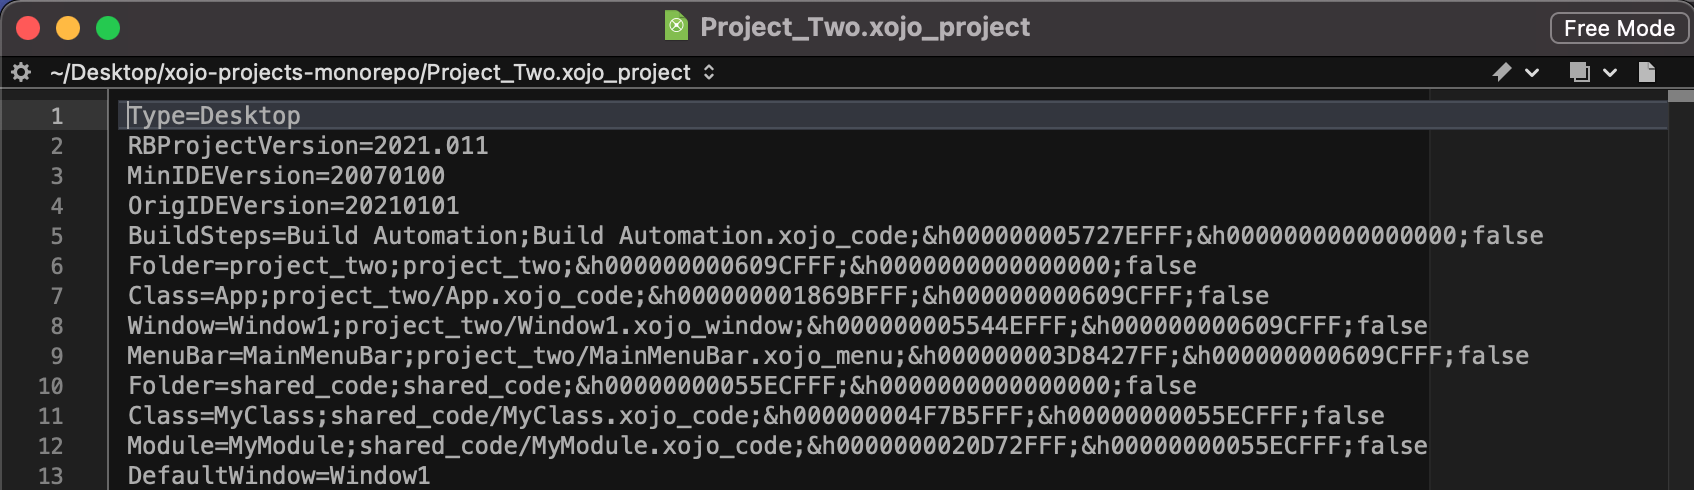Image resolution: width=1694 pixels, height=490 pixels.
Task: Click the green document proxy icon in title
Action: (677, 26)
